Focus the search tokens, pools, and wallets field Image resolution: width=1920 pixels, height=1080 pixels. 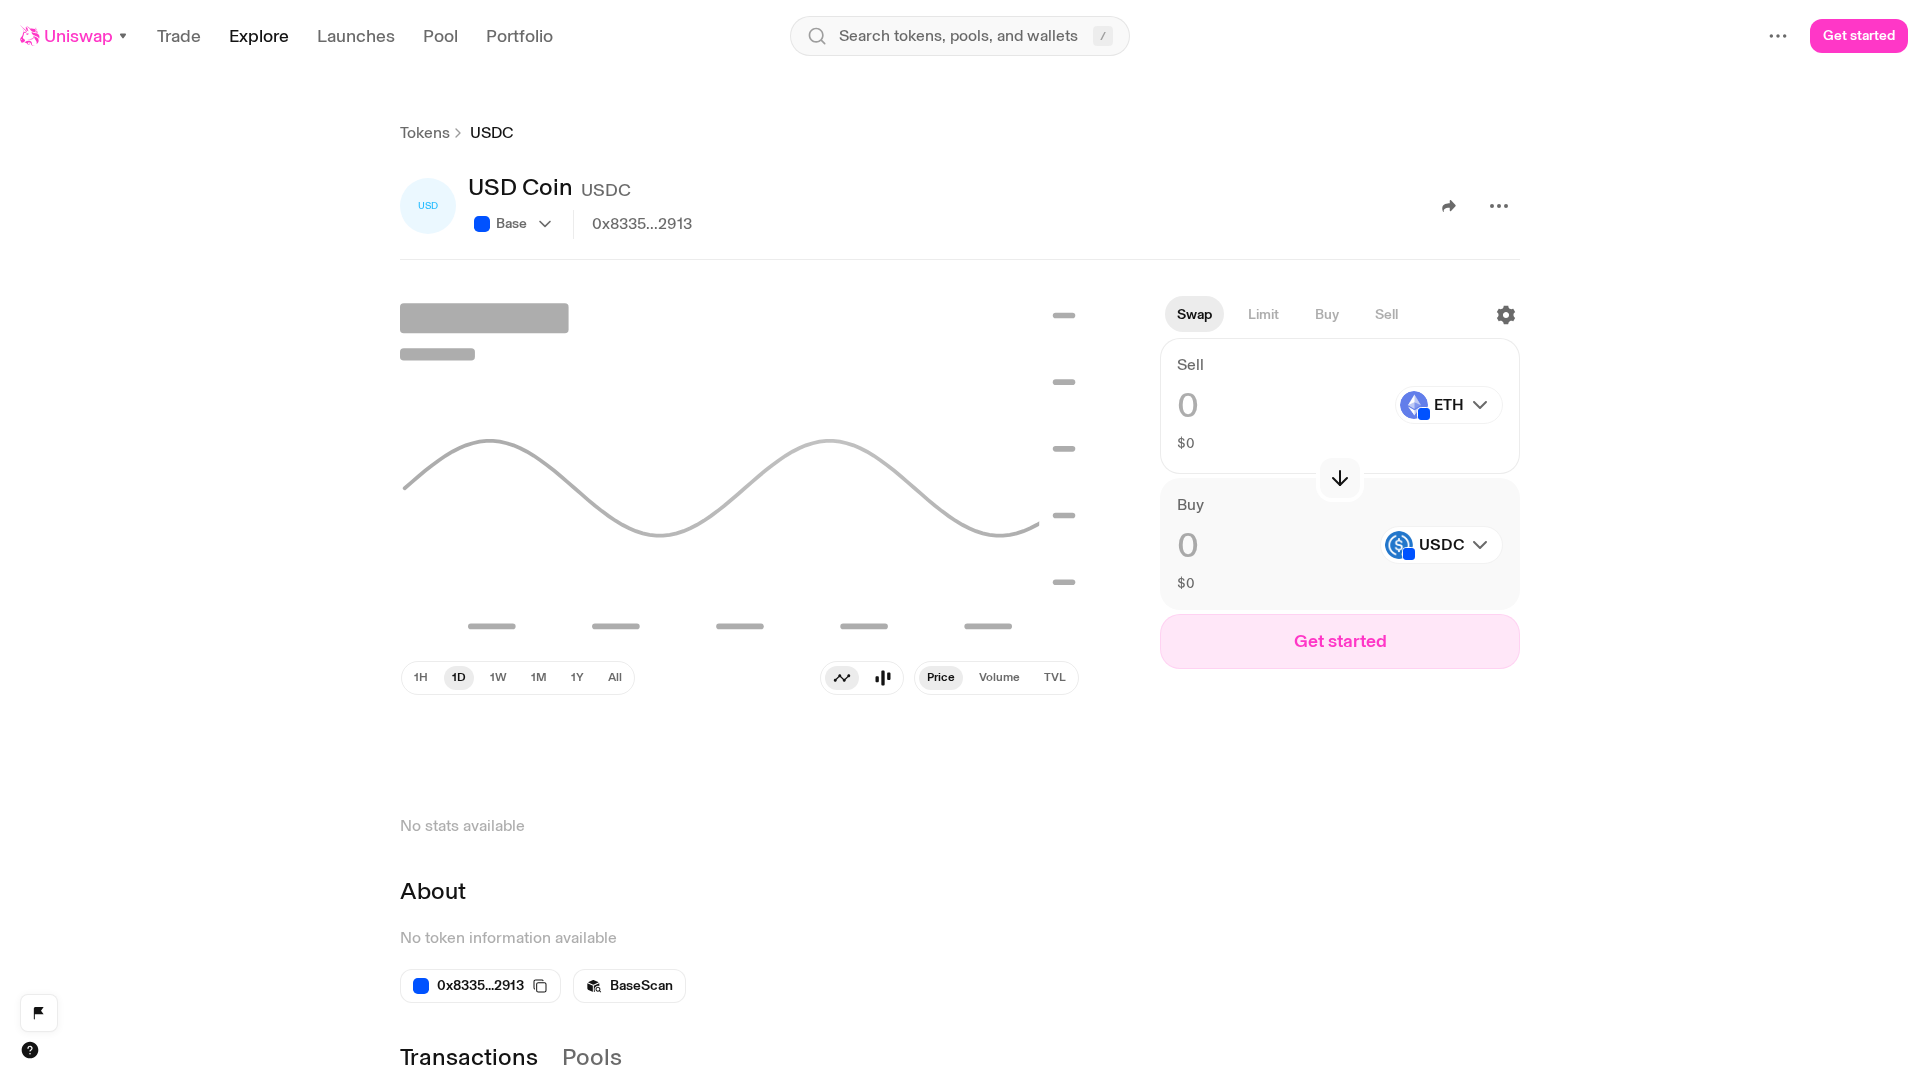[x=960, y=36]
